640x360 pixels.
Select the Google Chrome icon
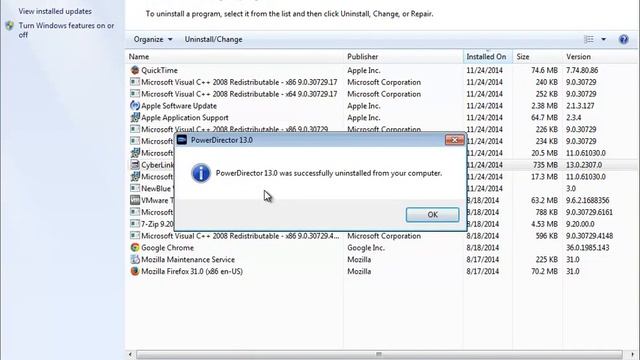(135, 247)
